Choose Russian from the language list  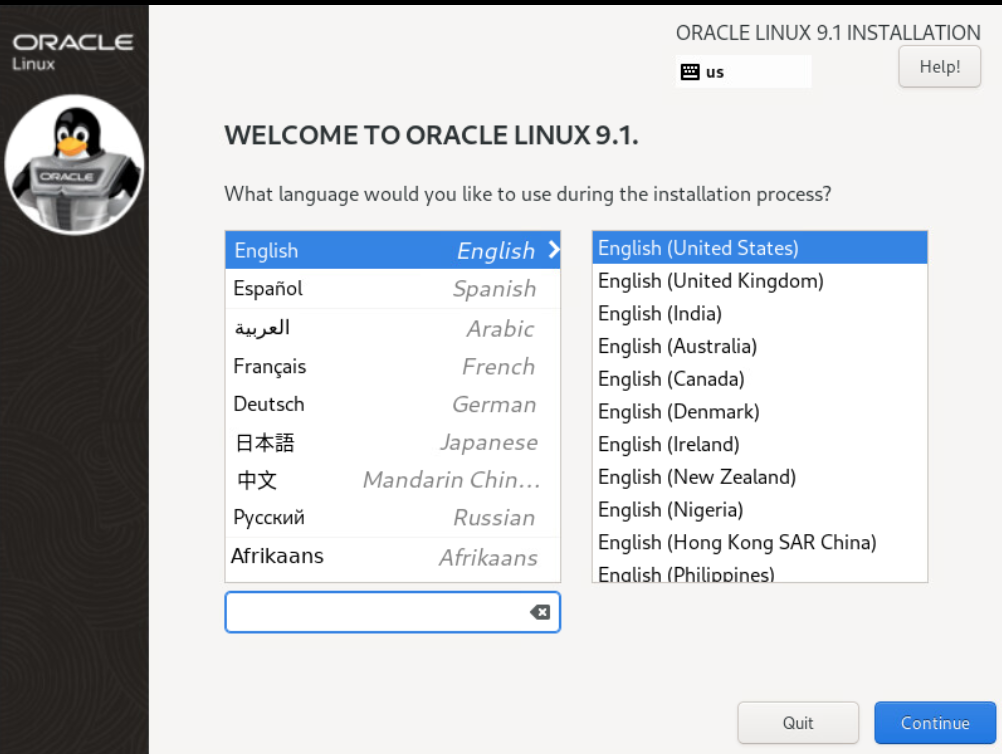point(392,518)
